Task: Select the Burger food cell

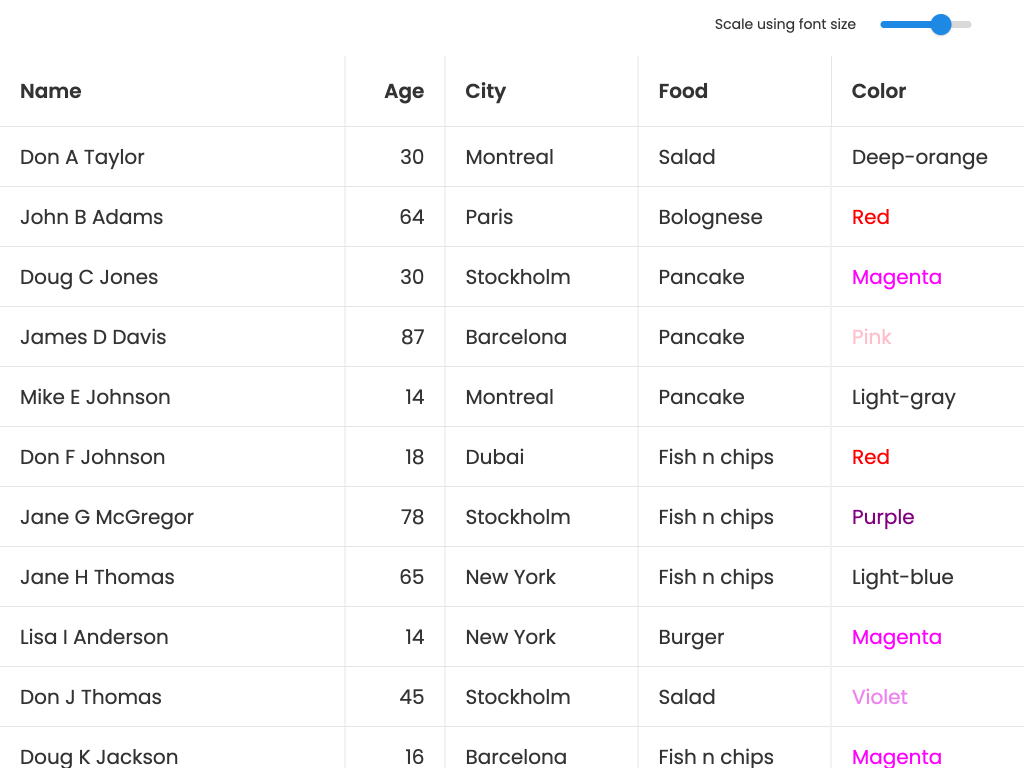Action: coord(691,637)
